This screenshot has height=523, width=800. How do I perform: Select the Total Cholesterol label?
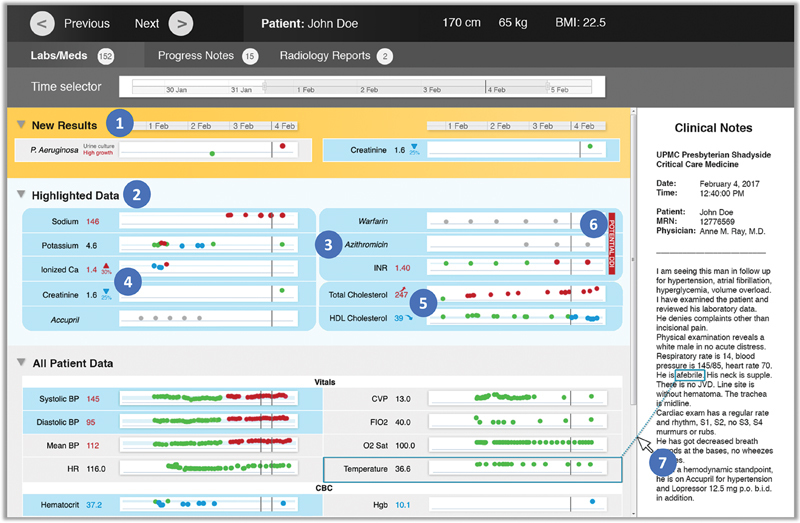click(358, 294)
